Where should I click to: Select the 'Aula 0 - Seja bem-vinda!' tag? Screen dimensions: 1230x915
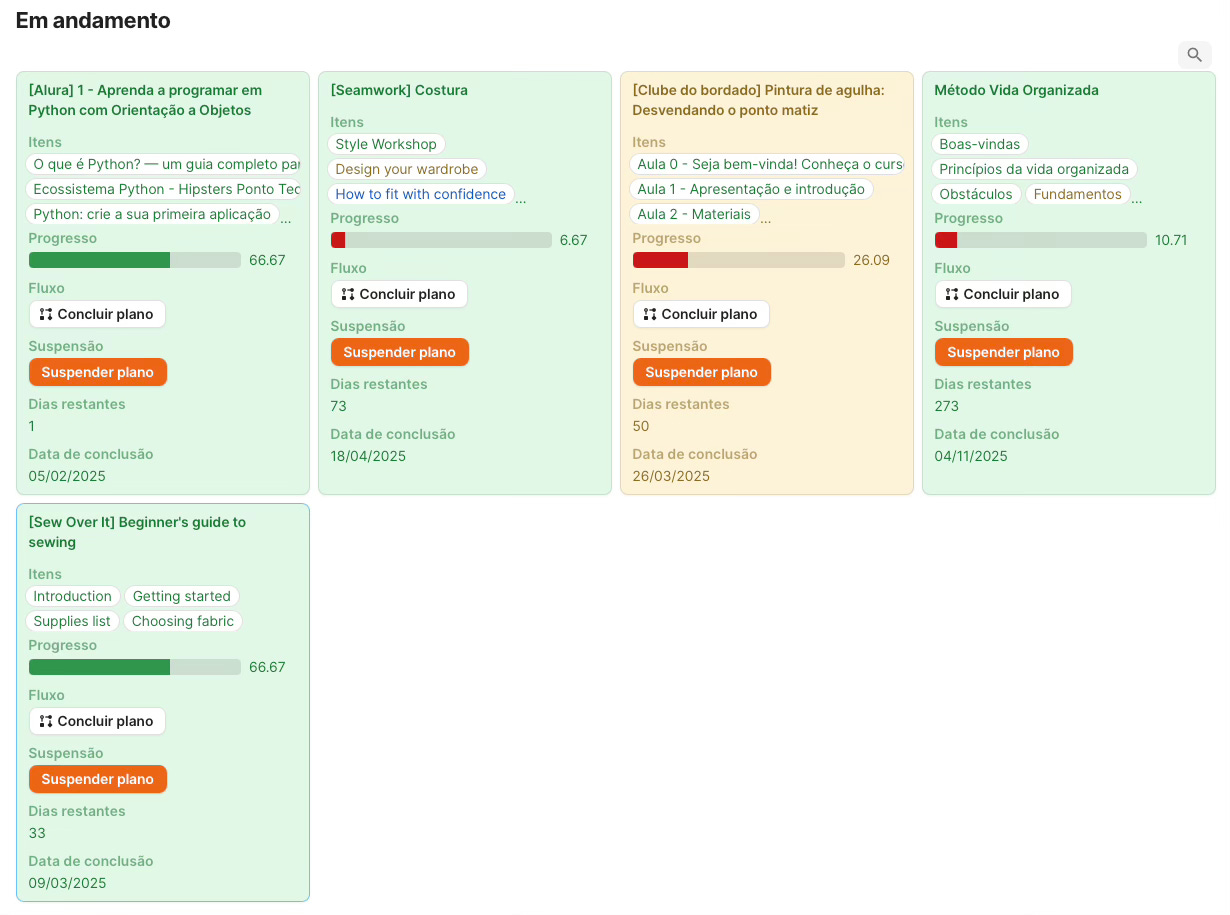768,164
